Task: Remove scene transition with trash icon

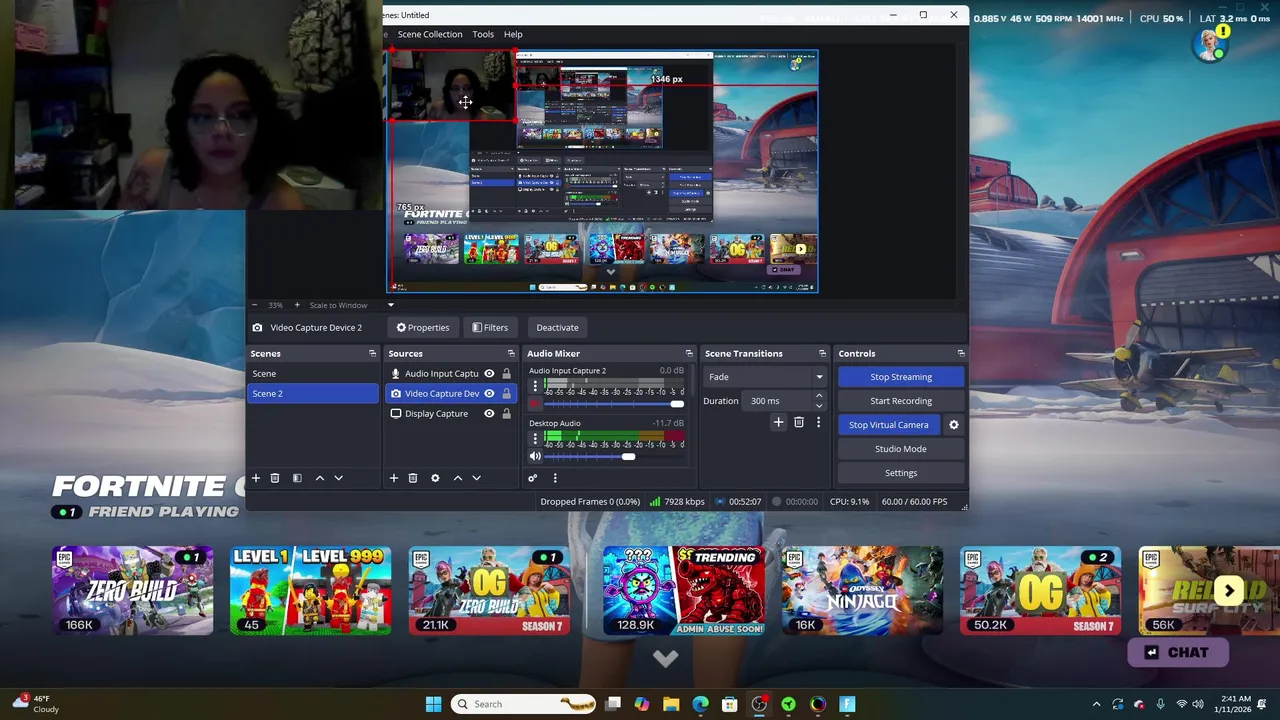Action: 798,423
